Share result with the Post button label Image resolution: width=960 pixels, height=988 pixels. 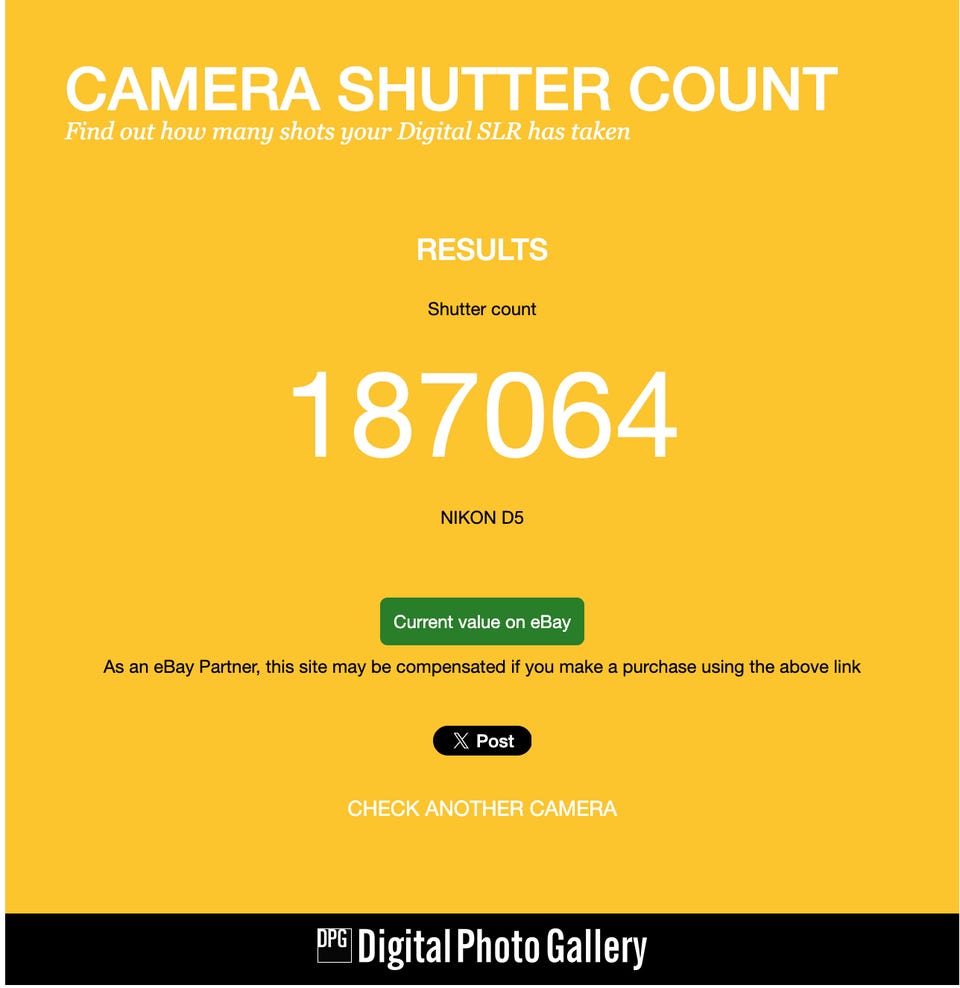(x=495, y=741)
